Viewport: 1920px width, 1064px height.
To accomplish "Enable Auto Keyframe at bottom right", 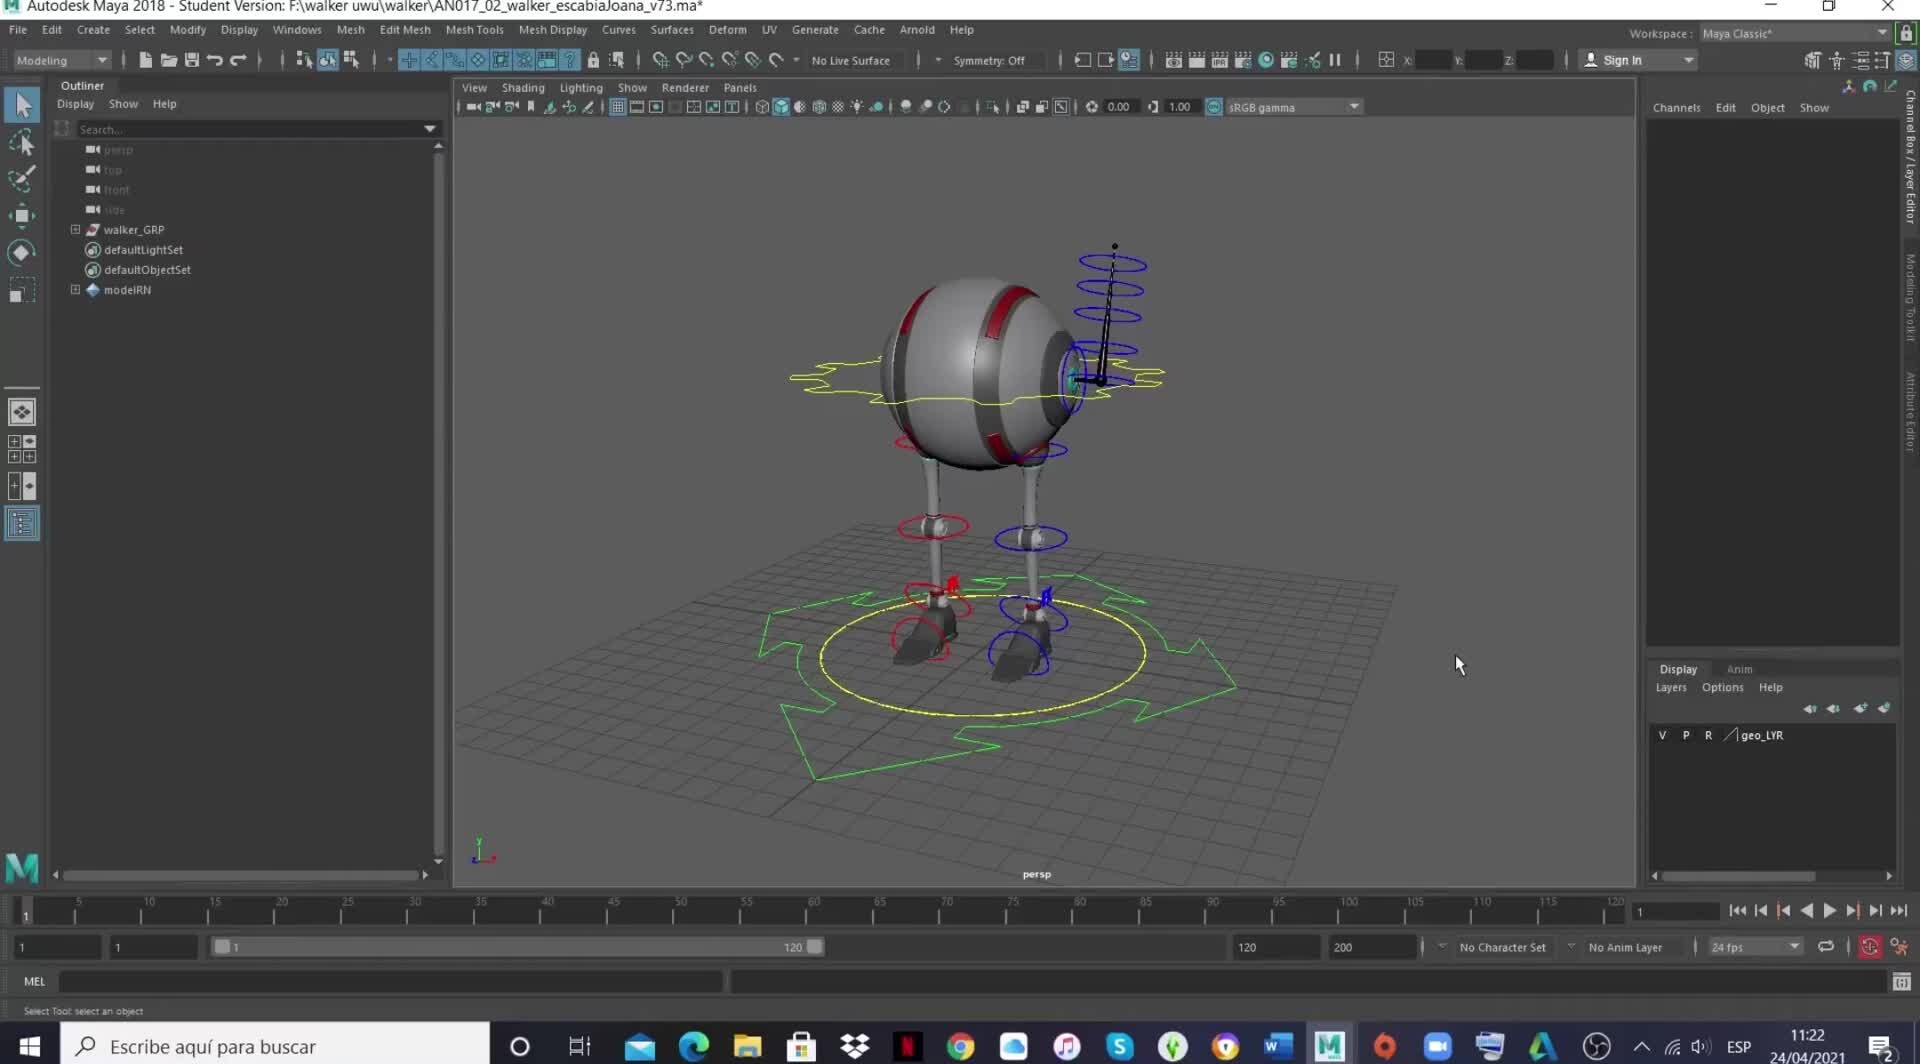I will [x=1869, y=946].
